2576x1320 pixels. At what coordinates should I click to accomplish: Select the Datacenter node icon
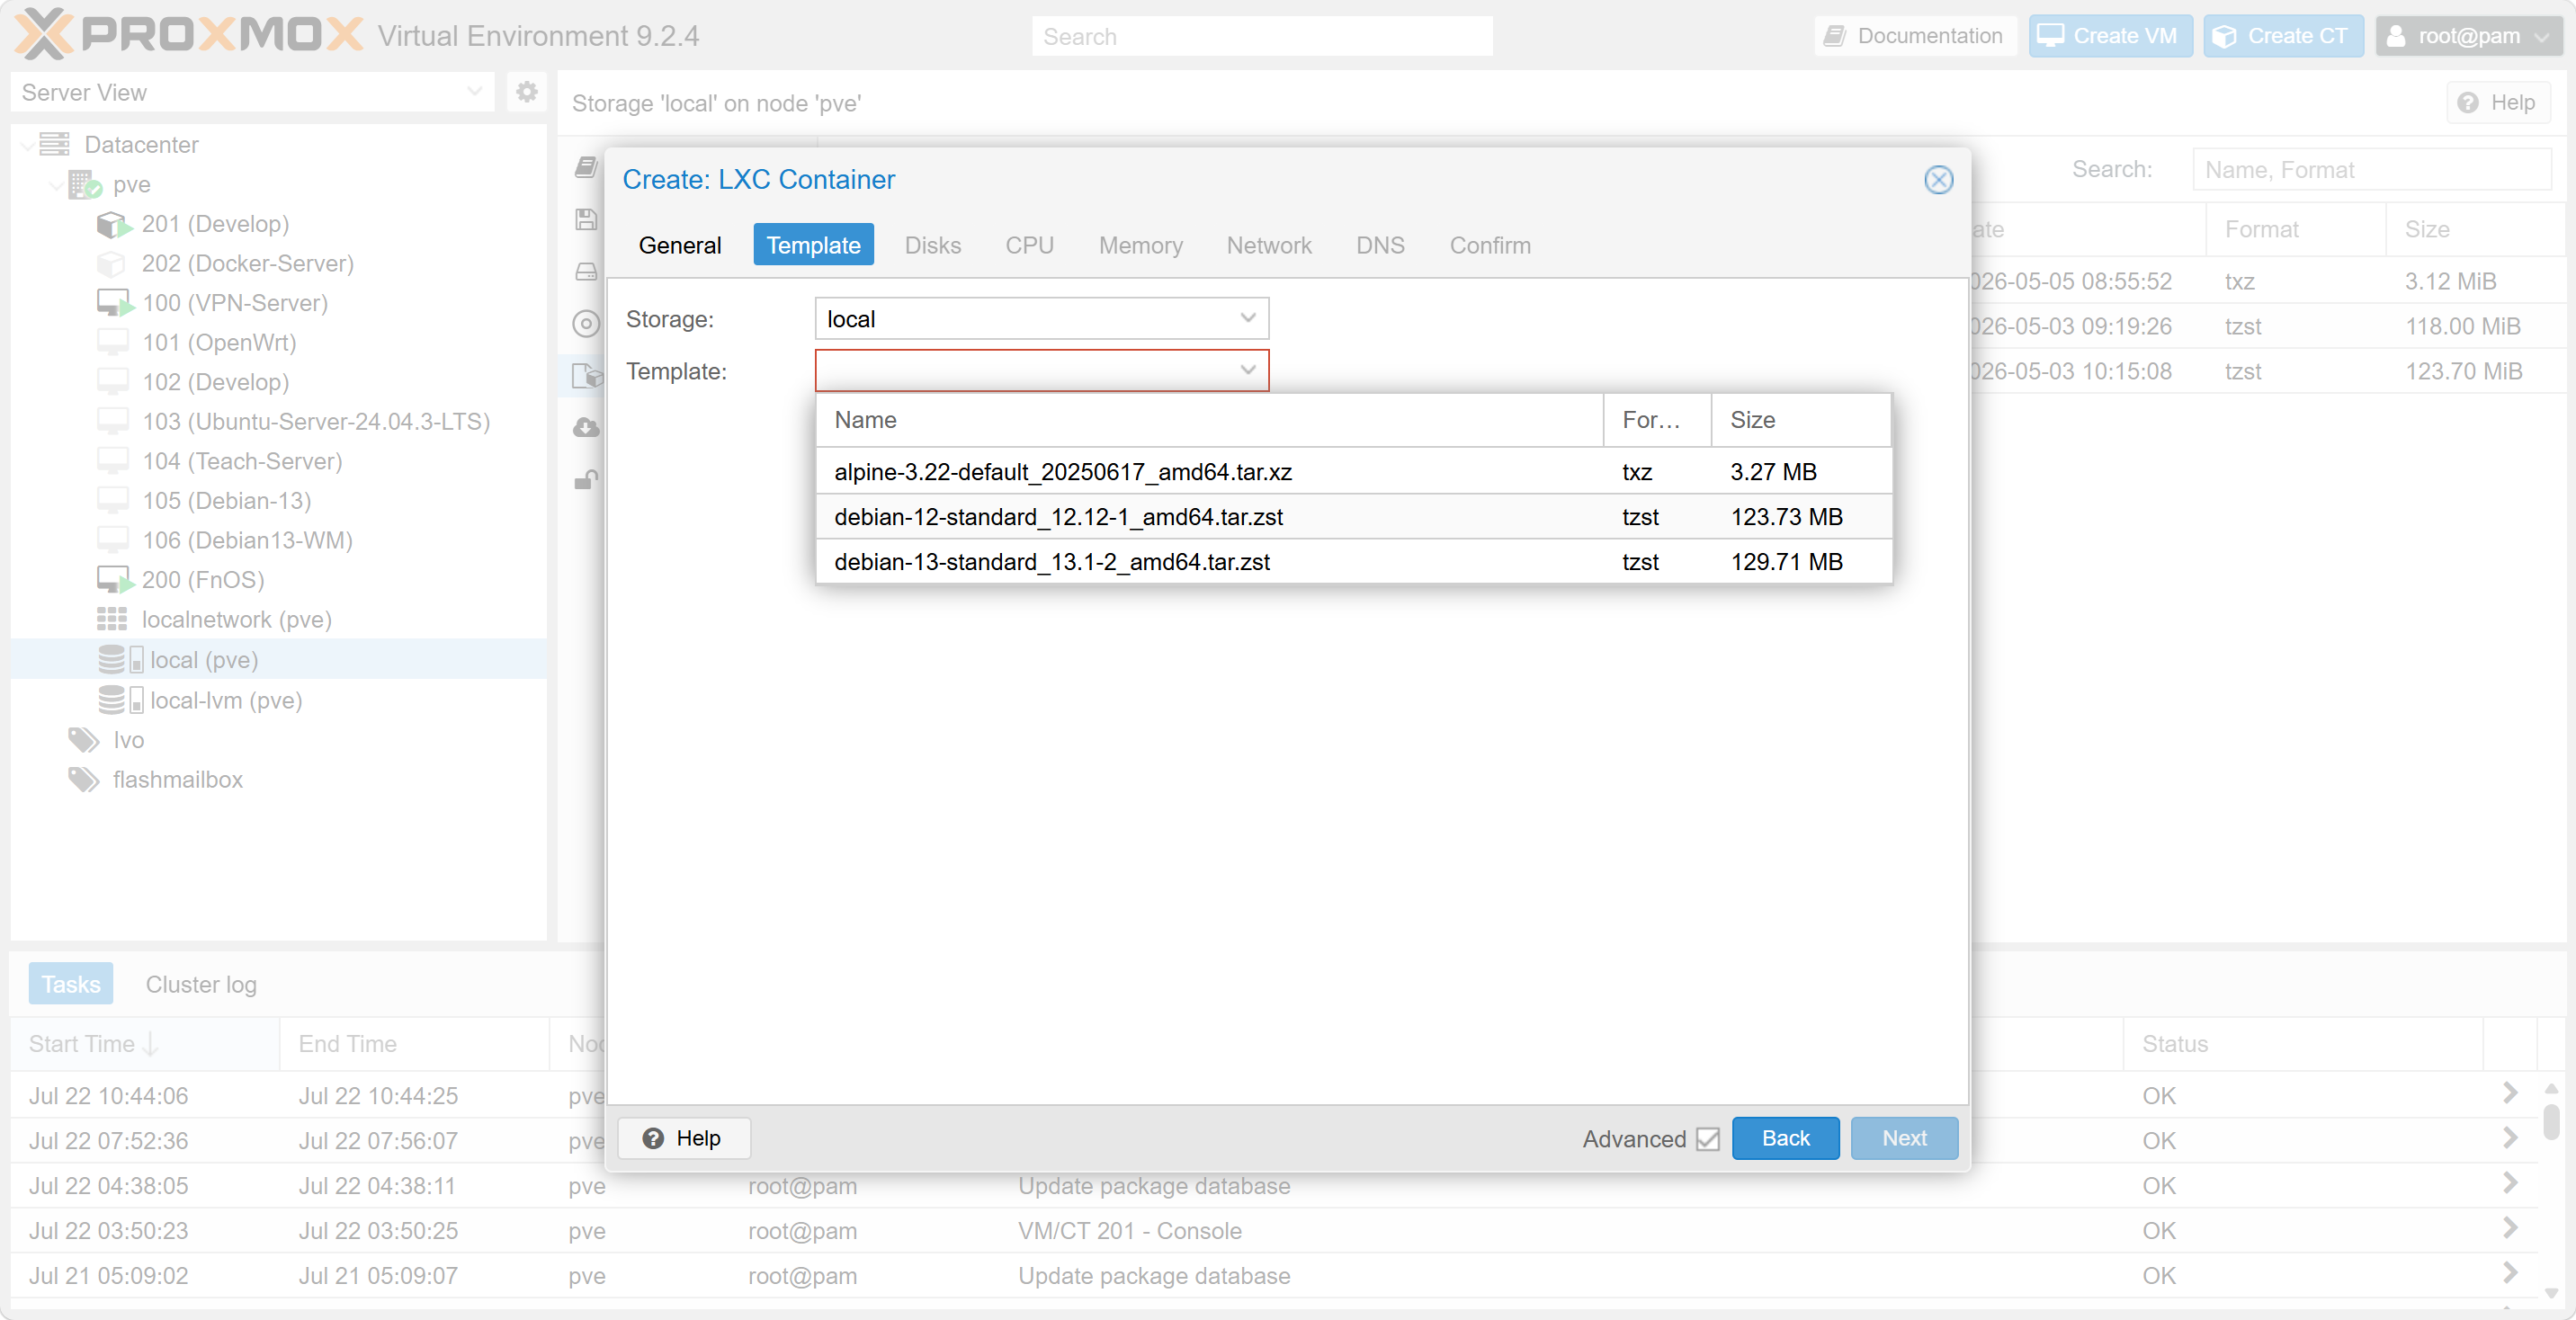[x=54, y=145]
